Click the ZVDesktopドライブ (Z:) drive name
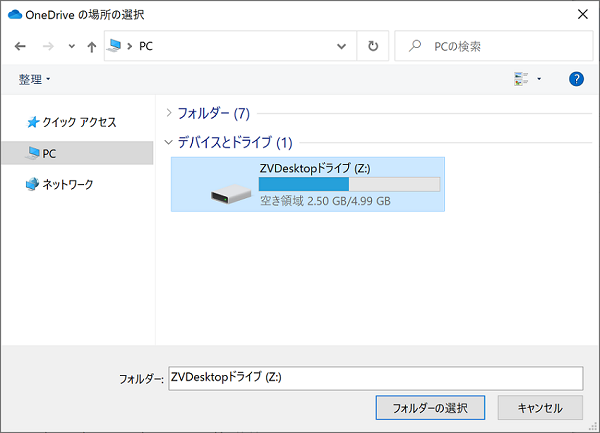The image size is (600, 433). 315,168
